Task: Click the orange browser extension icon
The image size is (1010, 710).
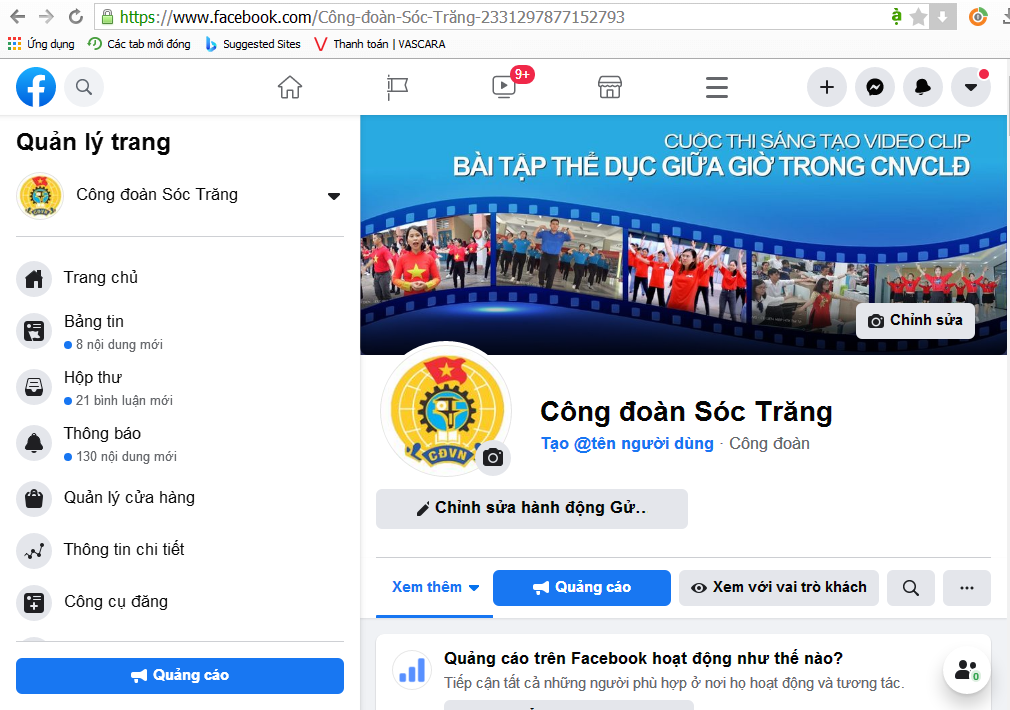Action: pos(978,17)
